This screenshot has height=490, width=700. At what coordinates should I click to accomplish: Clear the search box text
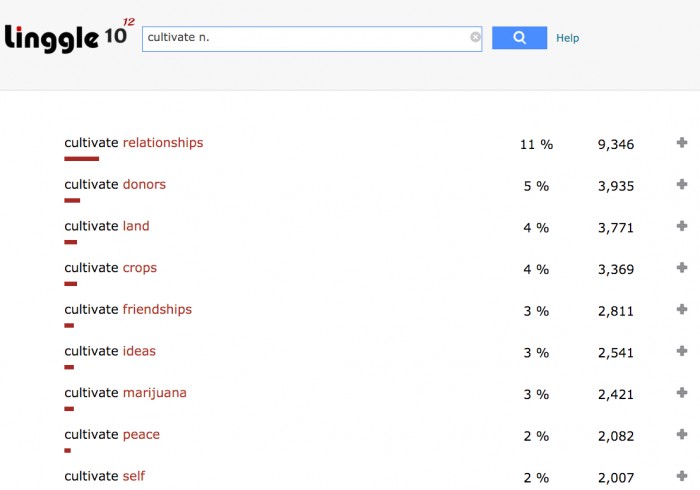(x=475, y=38)
